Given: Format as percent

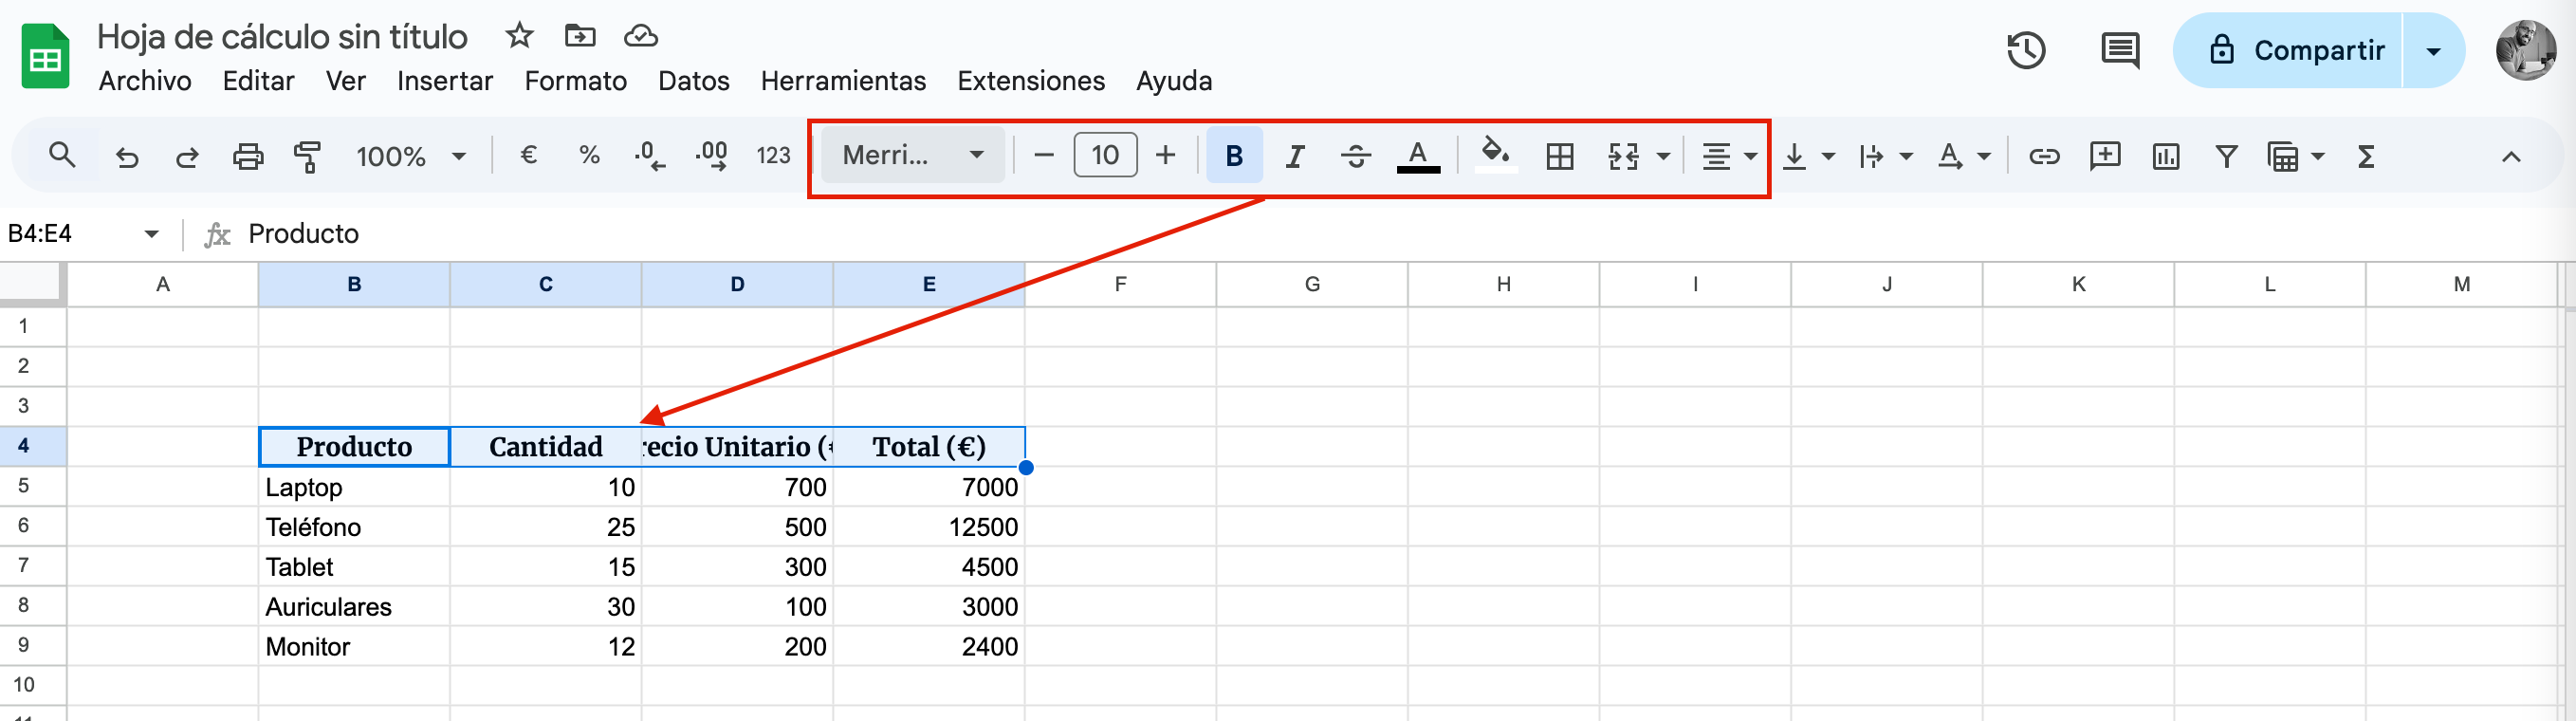Looking at the screenshot, I should 589,155.
